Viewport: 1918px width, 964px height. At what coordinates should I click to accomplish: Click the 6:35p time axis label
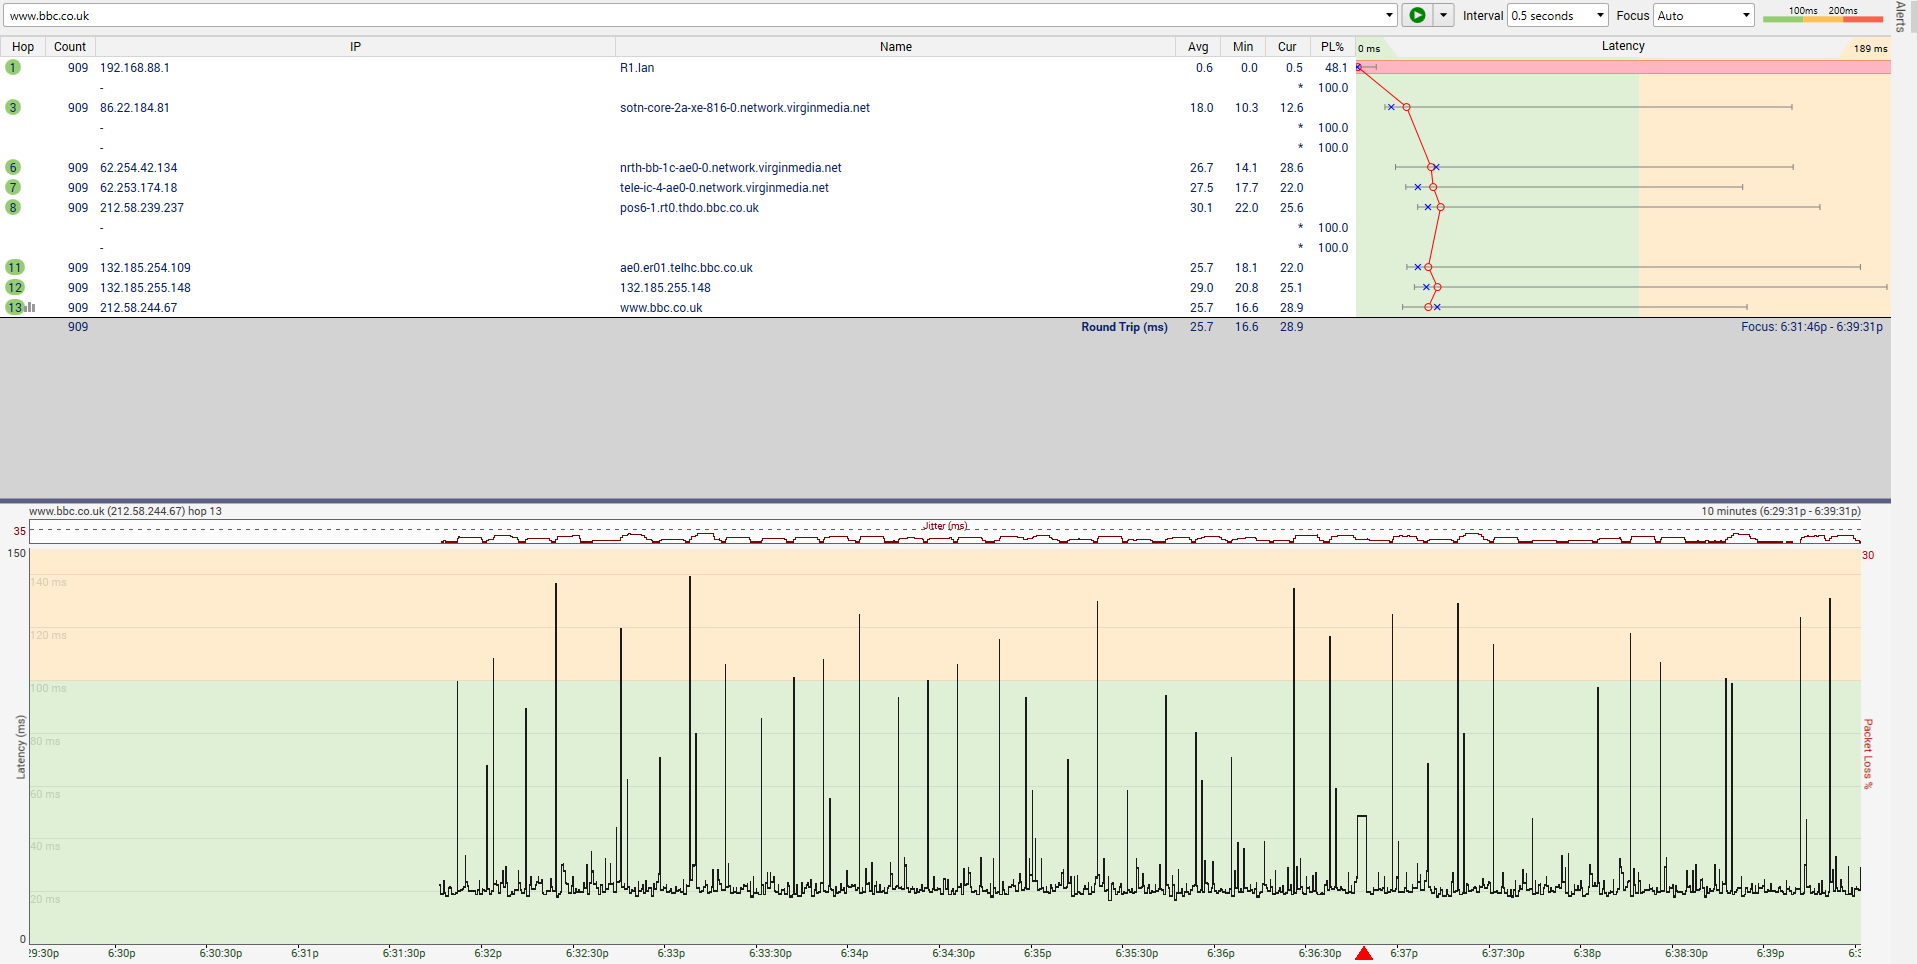click(1037, 953)
